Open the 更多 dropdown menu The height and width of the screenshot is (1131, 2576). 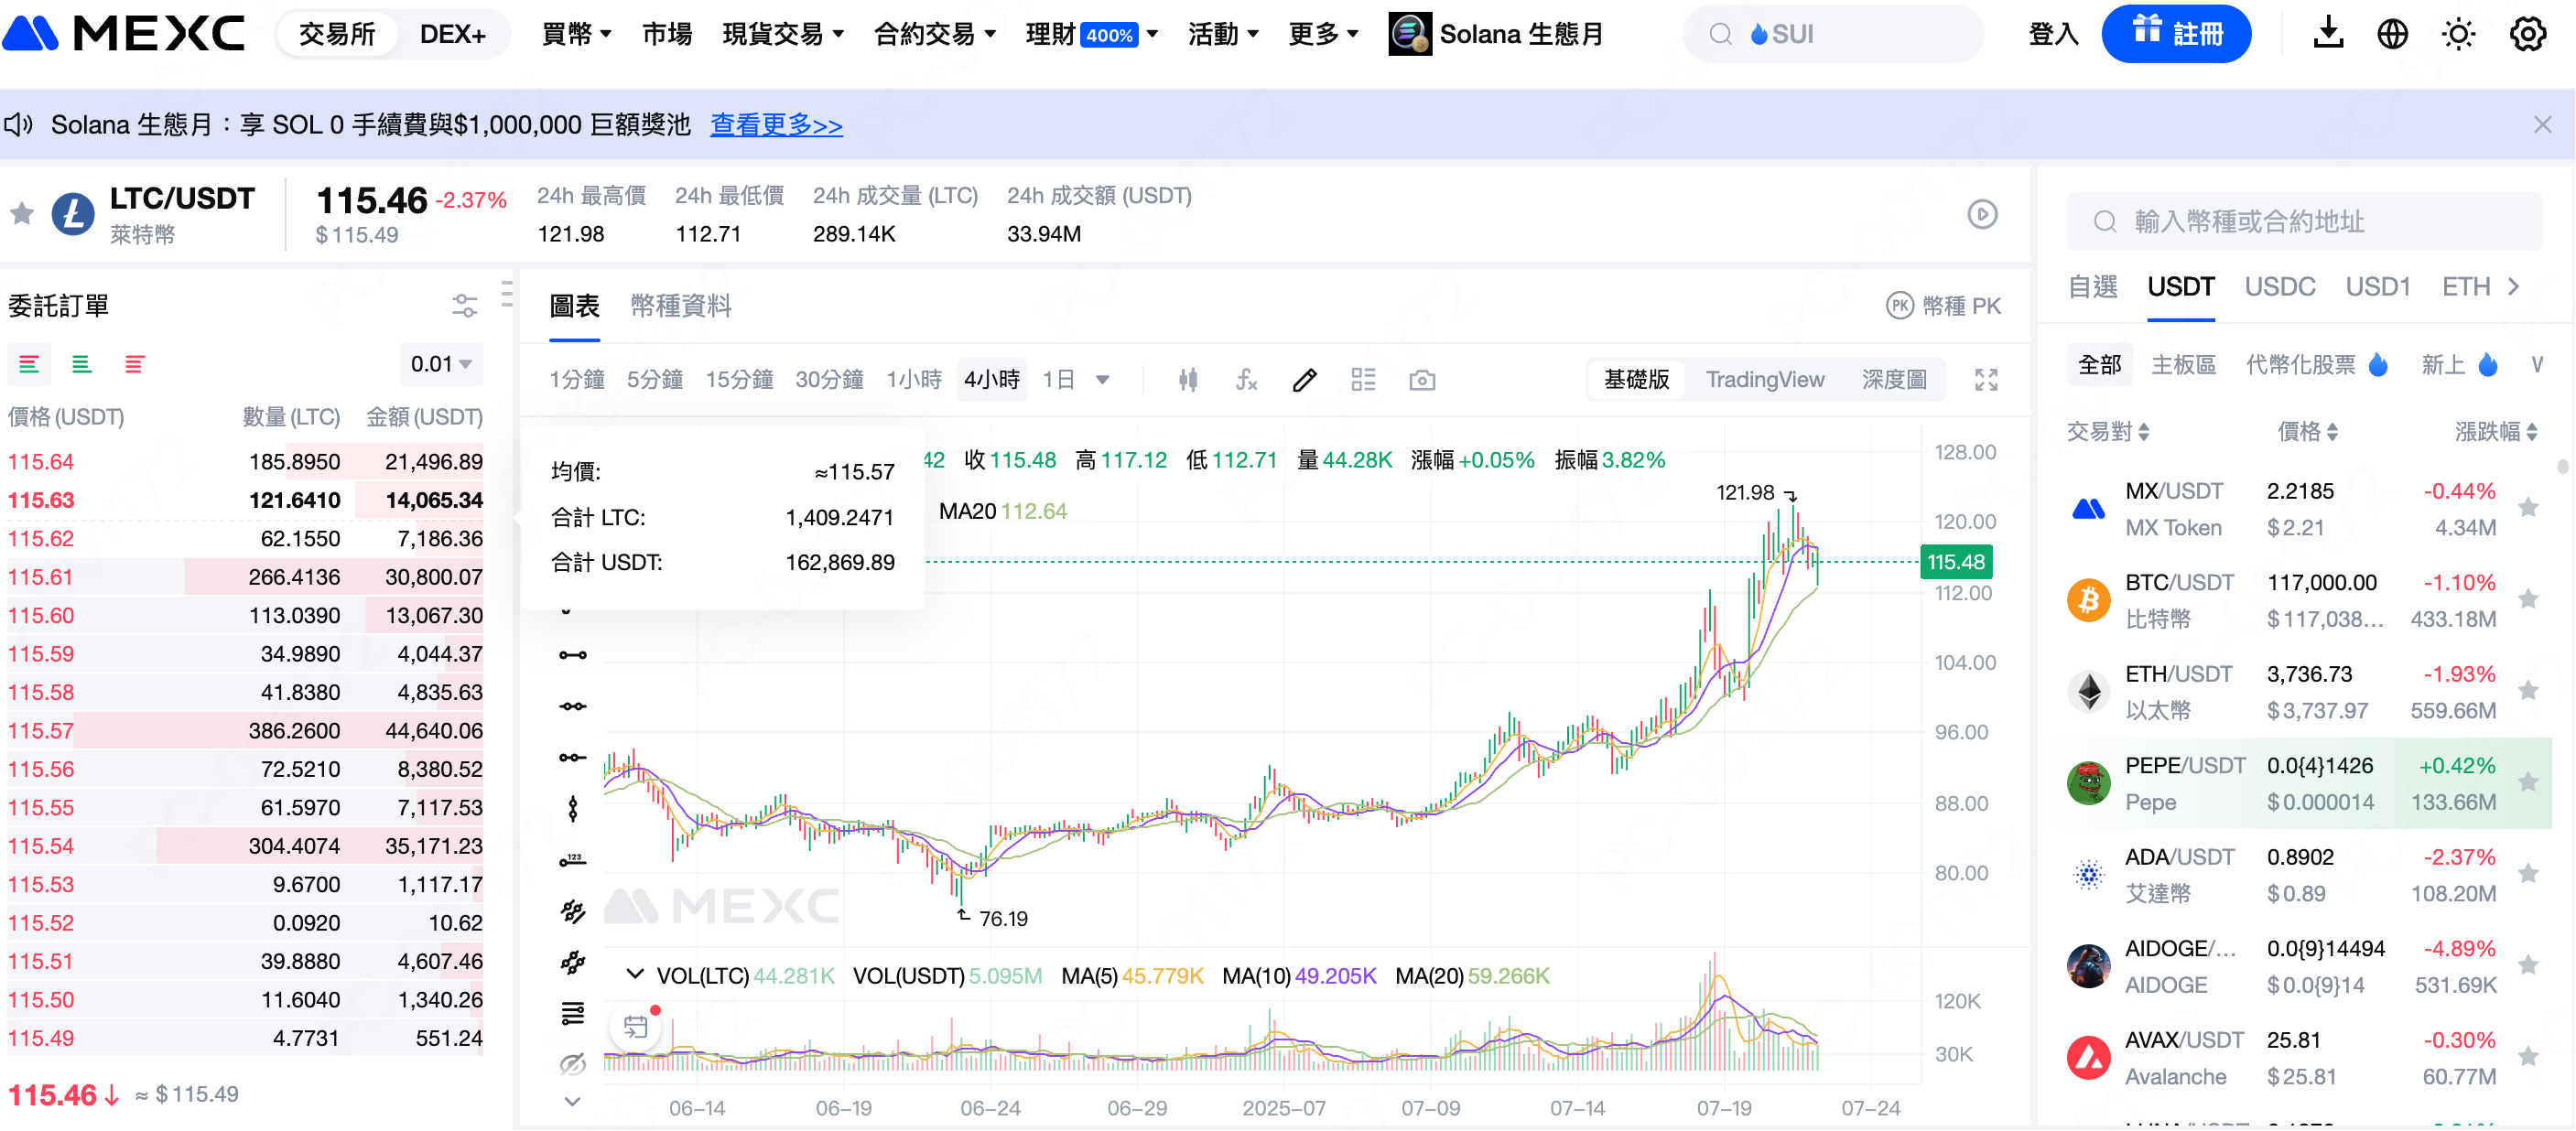click(x=1323, y=34)
